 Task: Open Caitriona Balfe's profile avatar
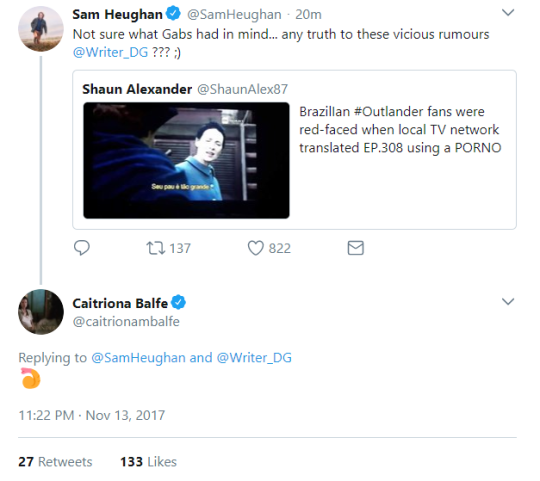pyautogui.click(x=41, y=312)
